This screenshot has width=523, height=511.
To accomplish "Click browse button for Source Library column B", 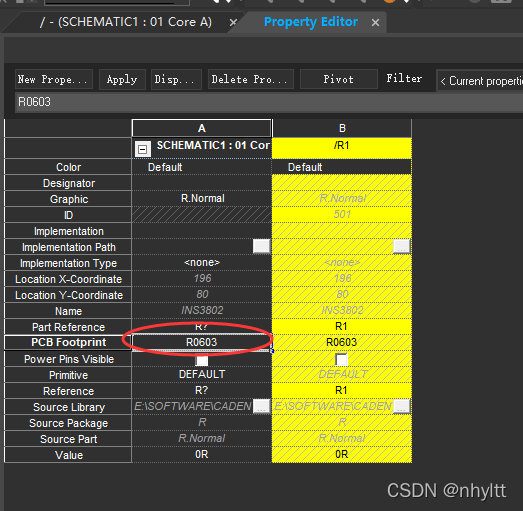I will pyautogui.click(x=402, y=407).
